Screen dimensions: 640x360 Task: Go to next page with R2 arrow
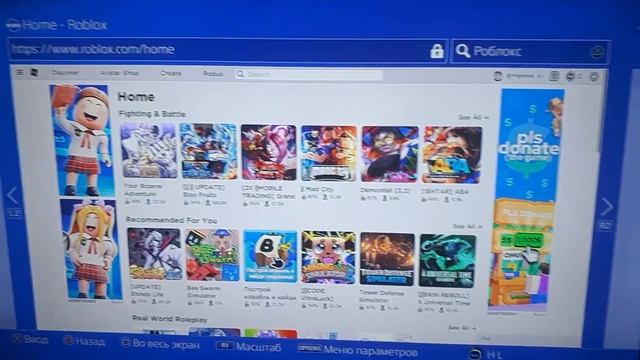(x=607, y=206)
